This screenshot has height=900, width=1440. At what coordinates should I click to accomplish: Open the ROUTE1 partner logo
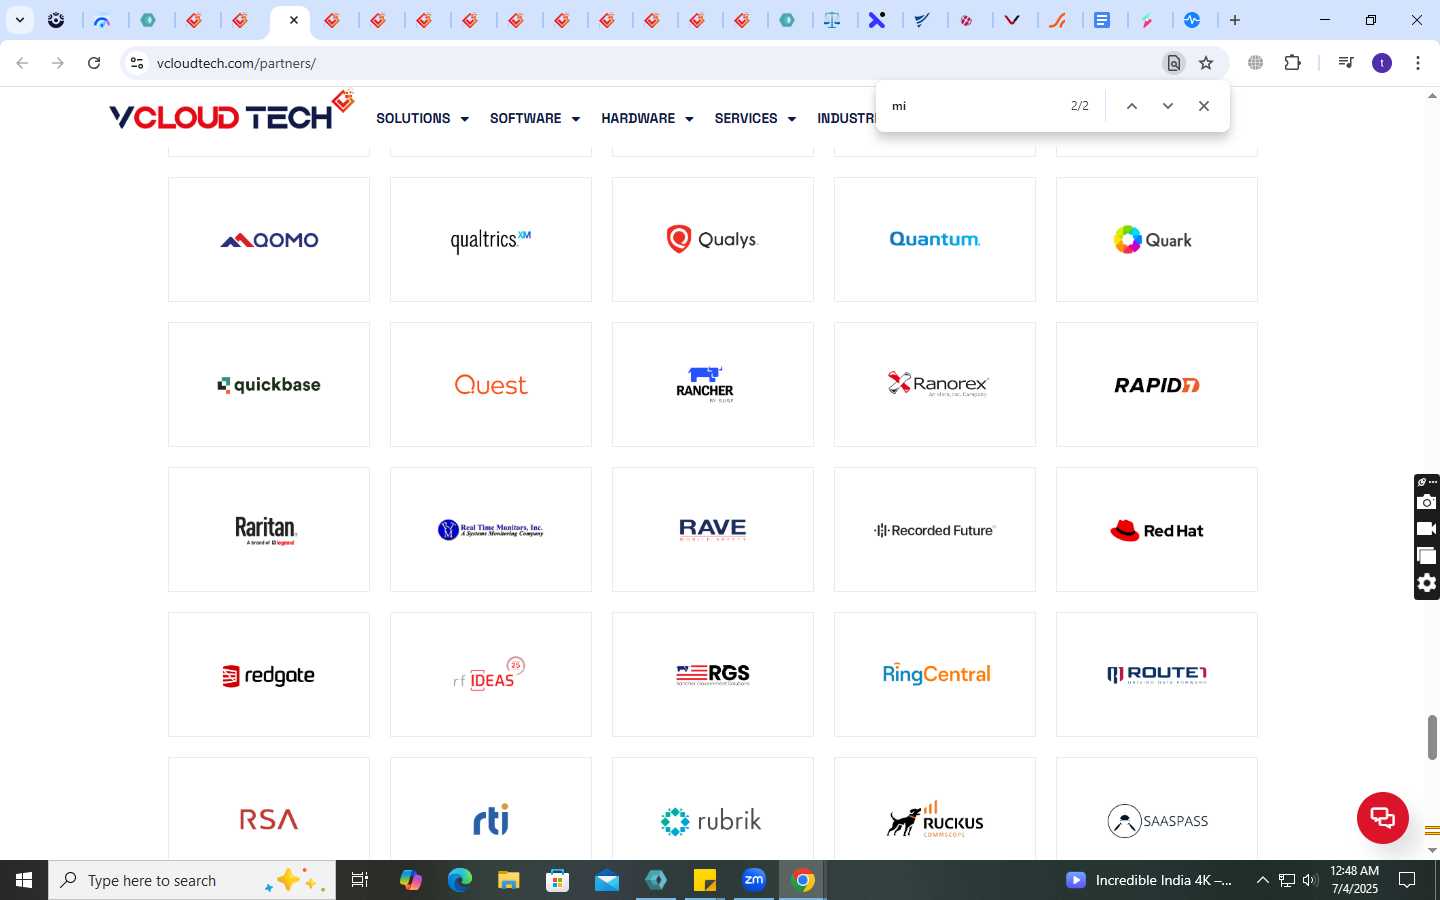coord(1157,675)
